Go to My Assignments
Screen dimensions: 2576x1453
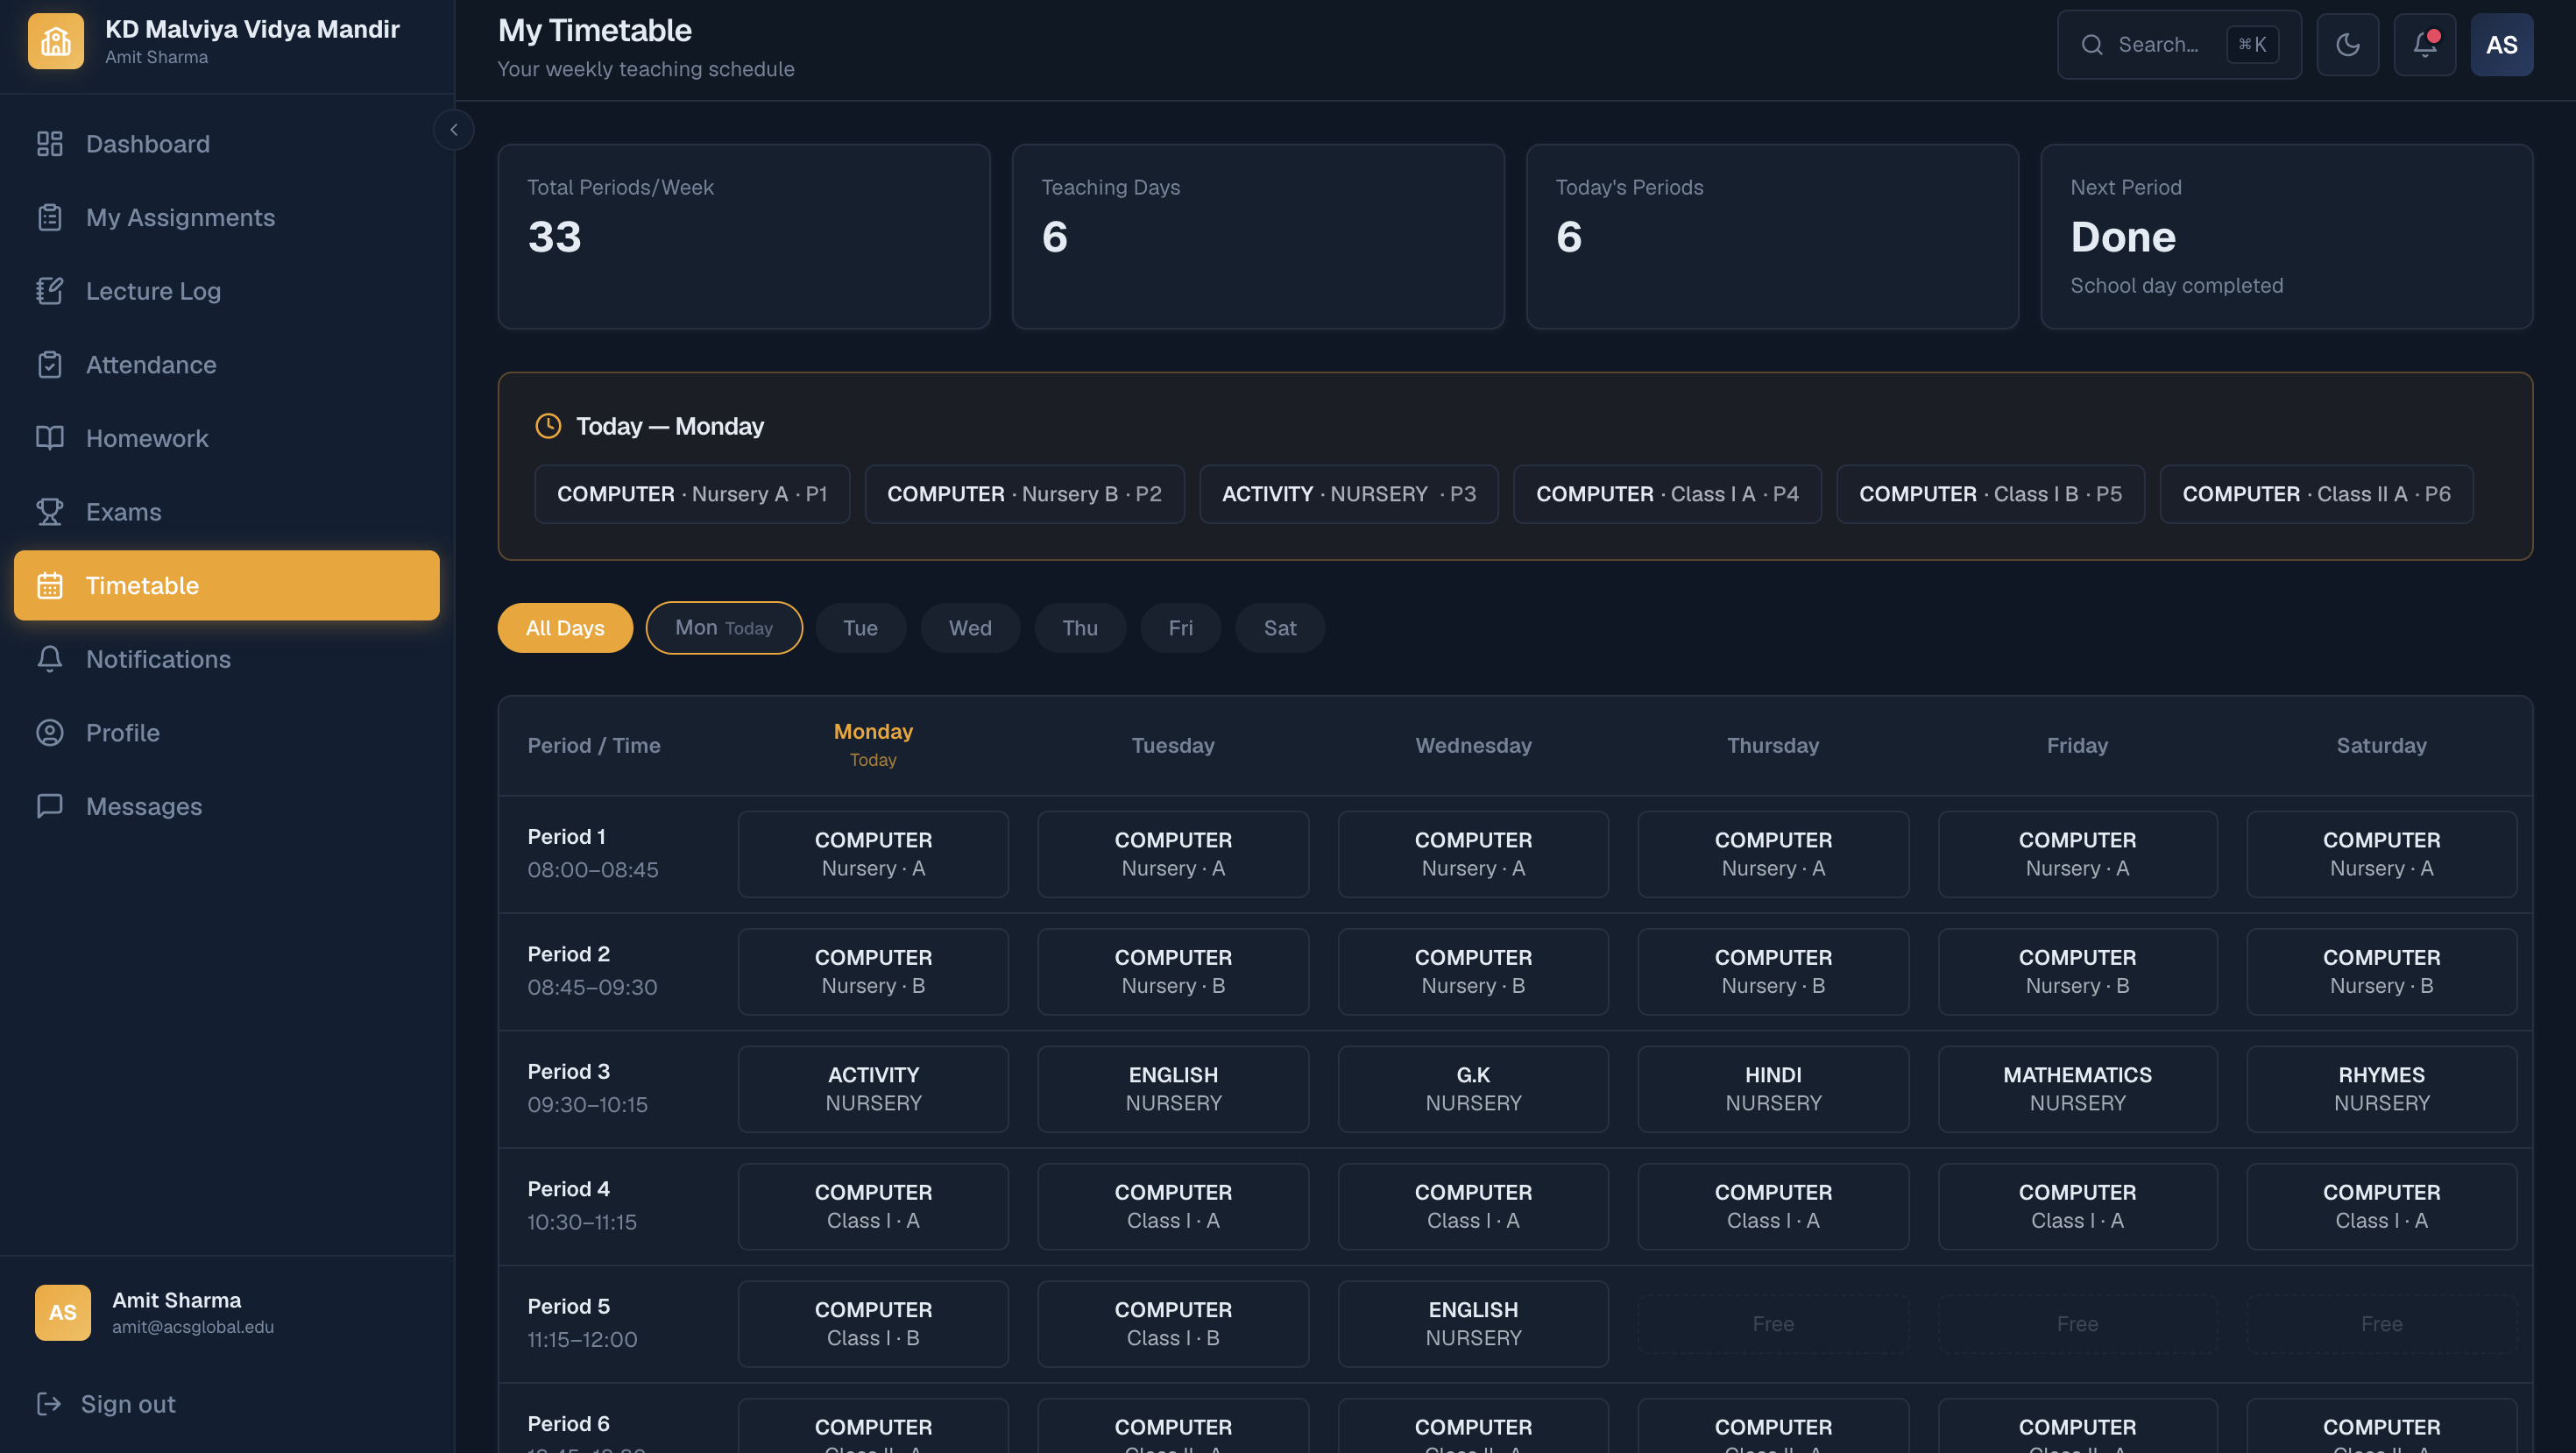point(227,218)
